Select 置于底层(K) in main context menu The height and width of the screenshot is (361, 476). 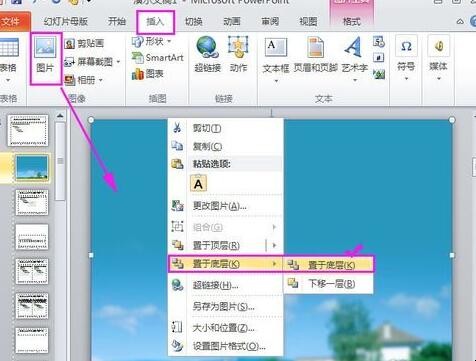click(x=225, y=264)
